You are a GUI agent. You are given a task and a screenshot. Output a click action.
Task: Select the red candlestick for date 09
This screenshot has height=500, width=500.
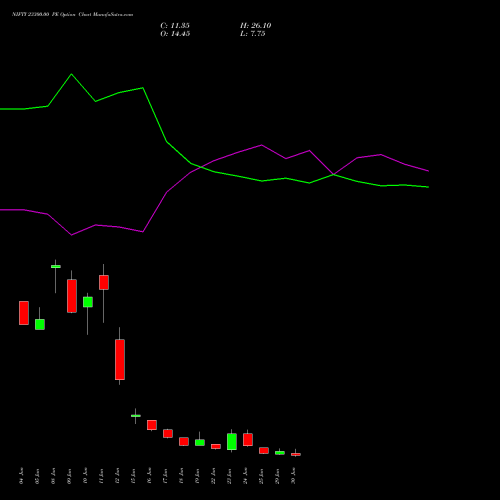72,296
